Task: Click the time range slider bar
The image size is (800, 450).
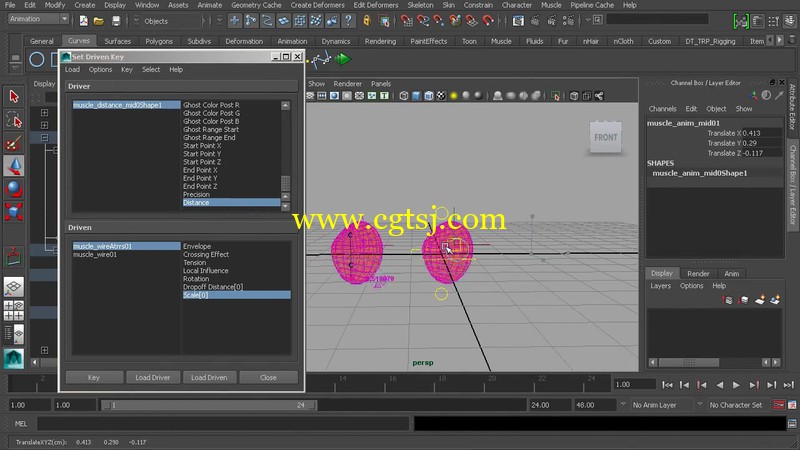Action: [x=208, y=405]
